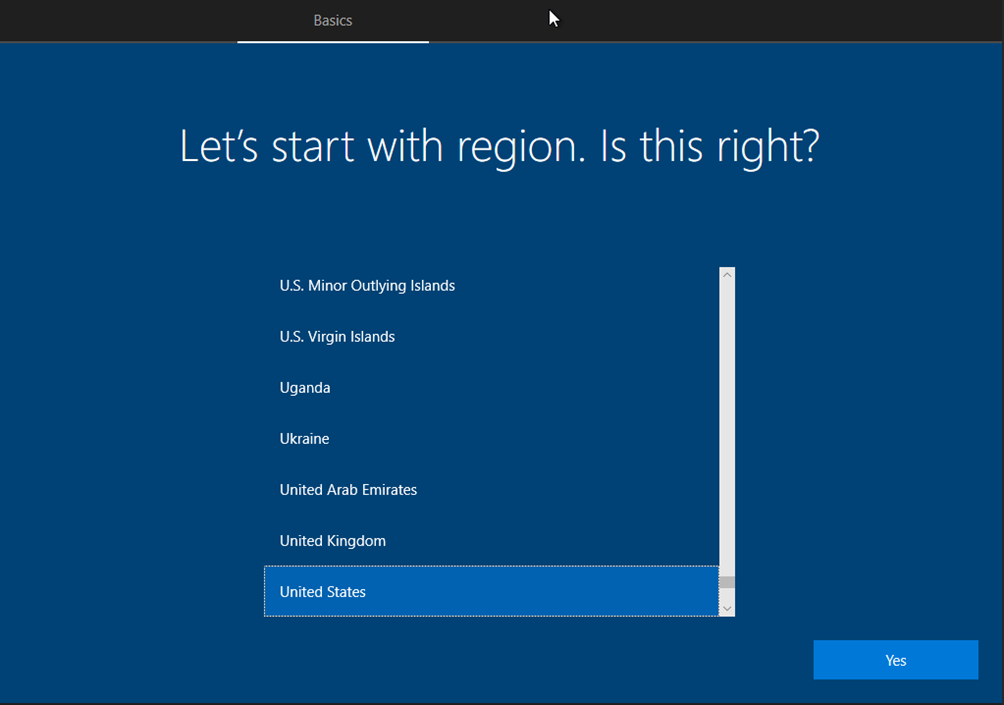Pick U.S. Minor Outlying Islands
The width and height of the screenshot is (1004, 705).
[x=491, y=286]
